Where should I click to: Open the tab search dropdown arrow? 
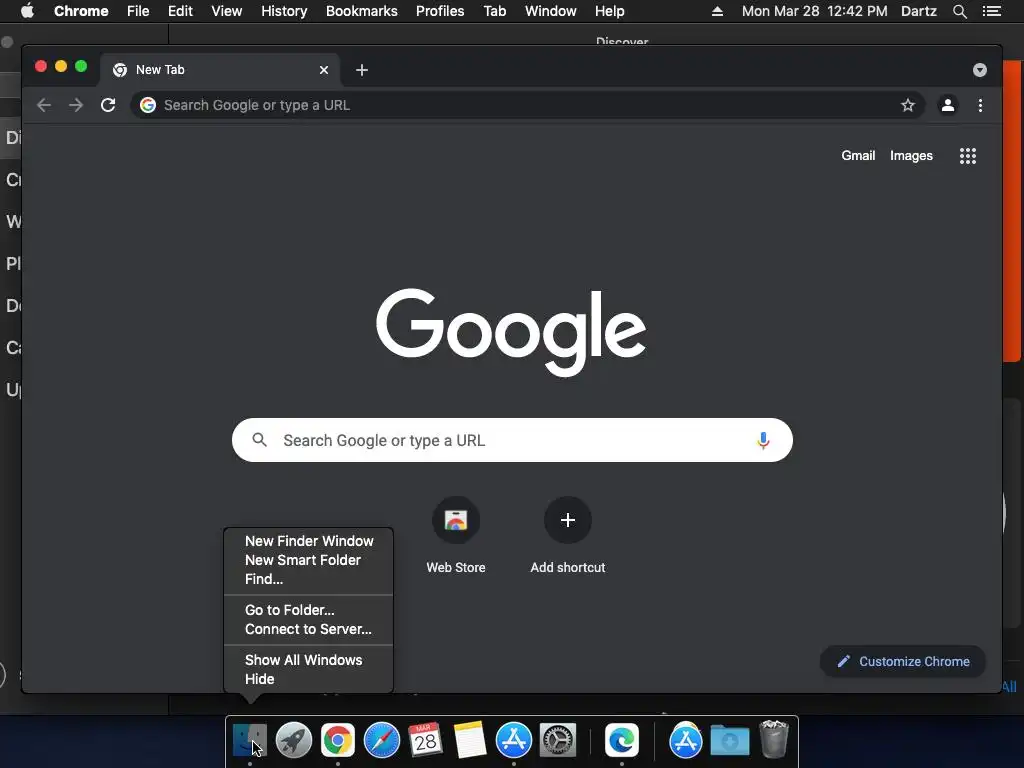[x=980, y=70]
